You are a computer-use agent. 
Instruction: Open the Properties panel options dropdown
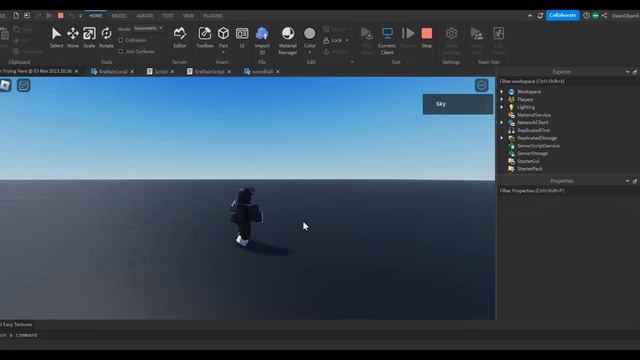[x=627, y=181]
